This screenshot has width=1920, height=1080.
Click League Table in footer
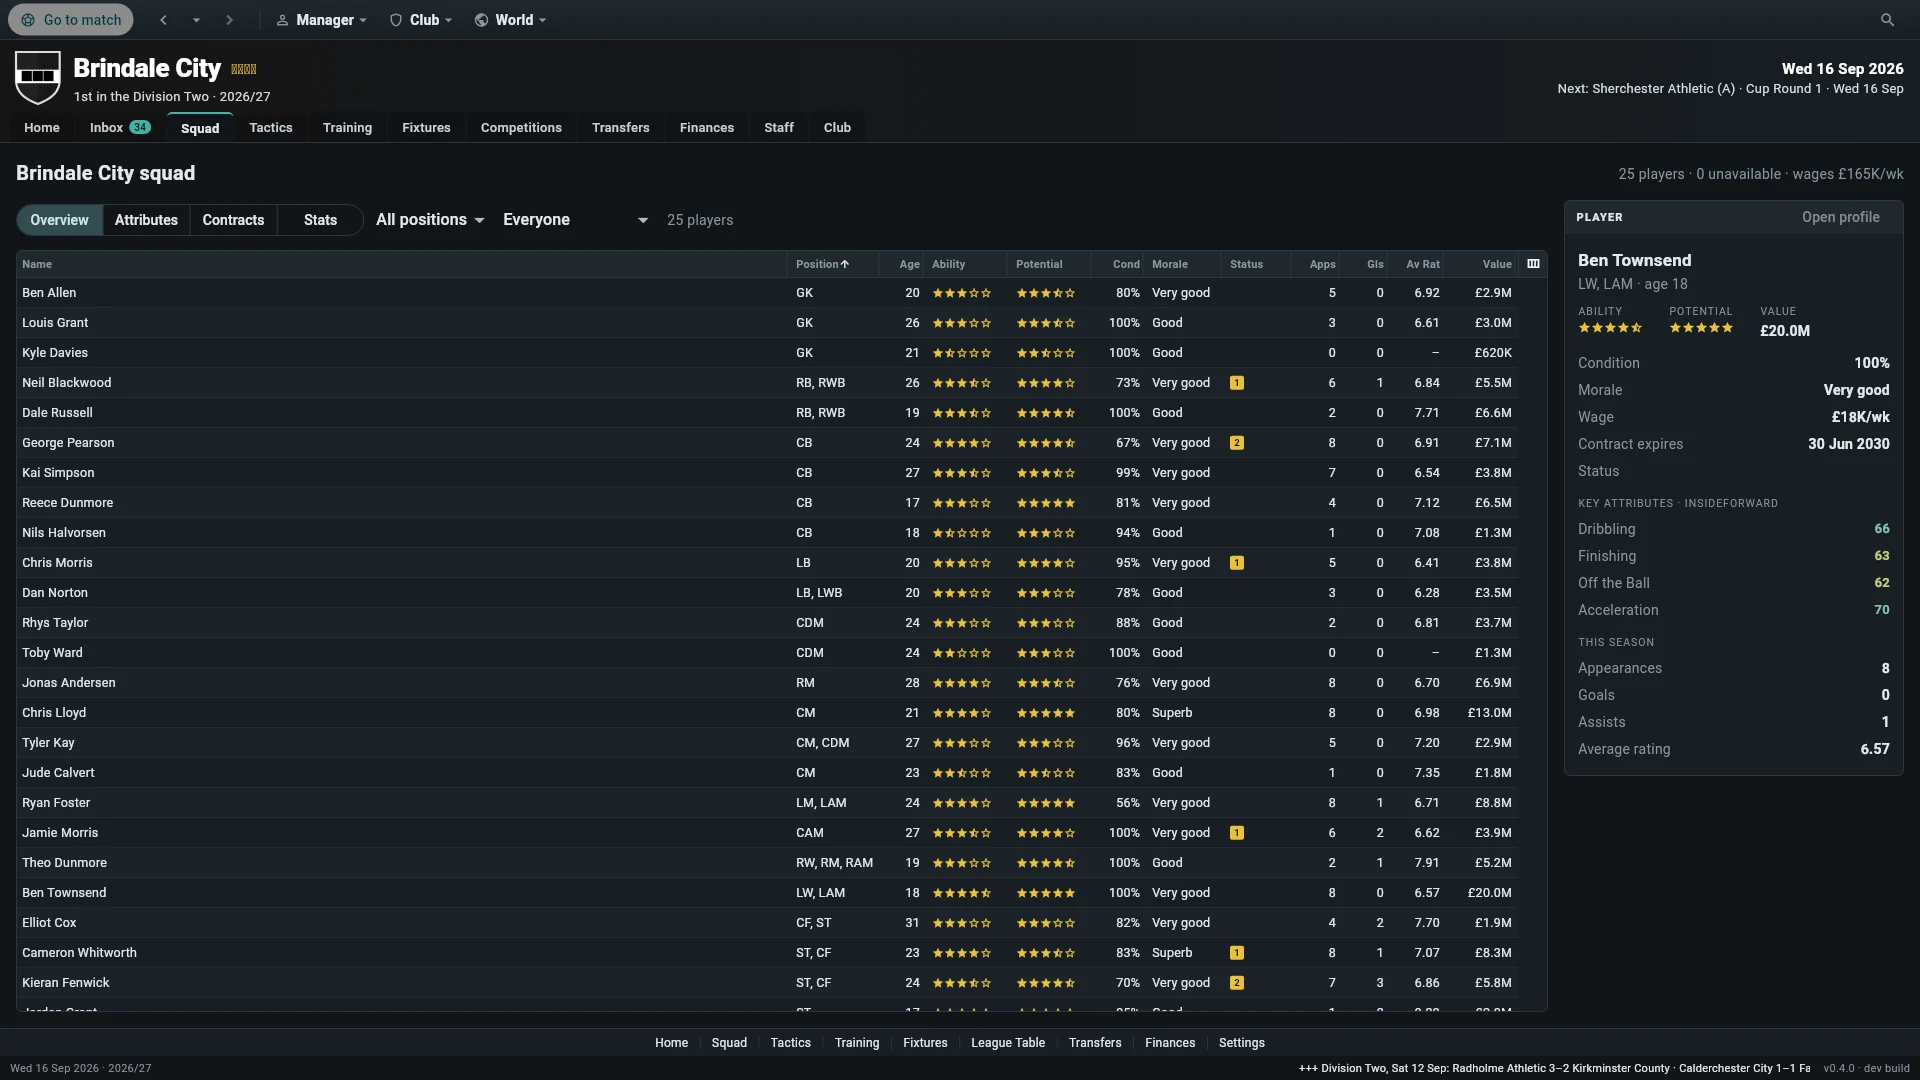tap(1008, 1042)
